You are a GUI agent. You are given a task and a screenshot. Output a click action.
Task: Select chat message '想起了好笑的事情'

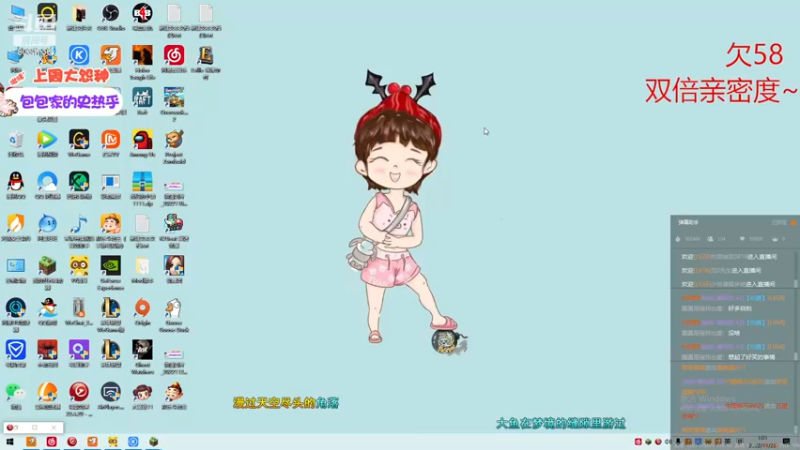(x=751, y=357)
